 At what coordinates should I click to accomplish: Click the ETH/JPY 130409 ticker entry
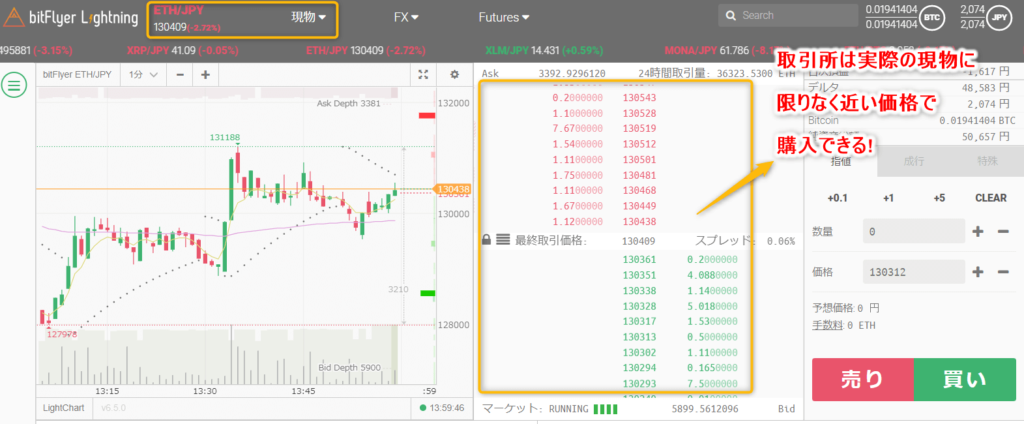click(366, 50)
